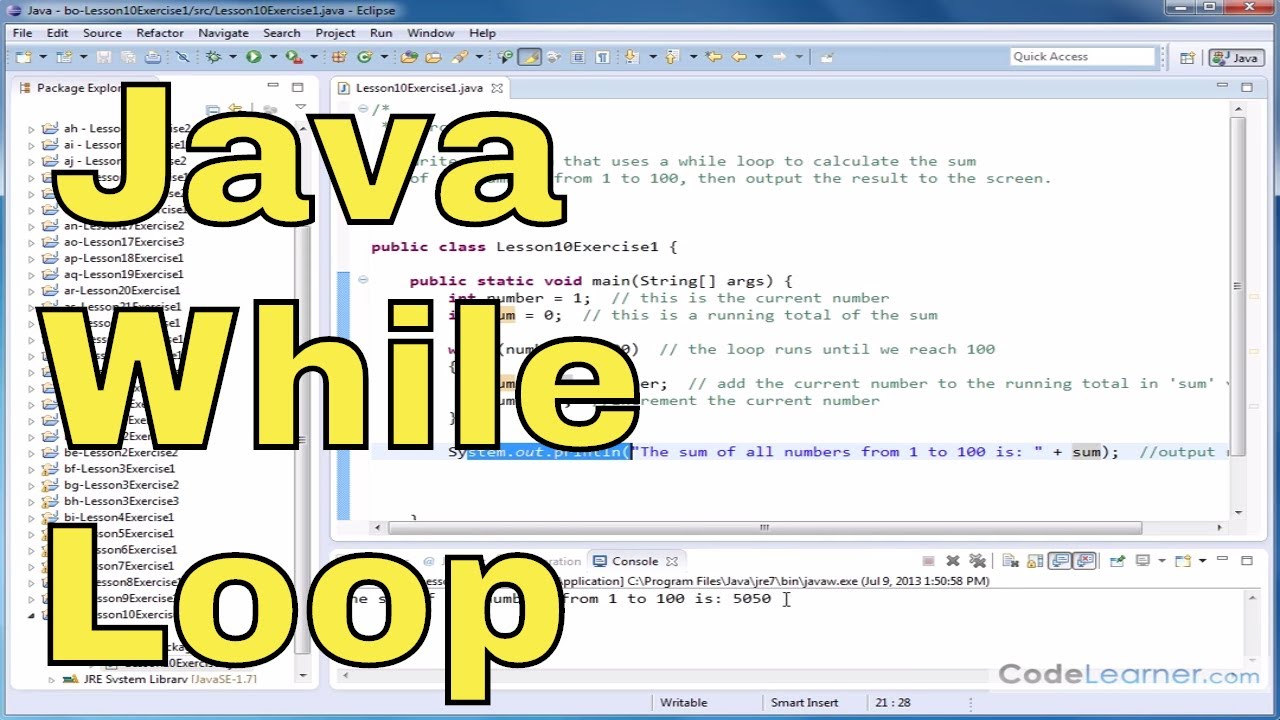Open the Open Console dropdown arrow
The width and height of the screenshot is (1280, 720).
click(1202, 561)
